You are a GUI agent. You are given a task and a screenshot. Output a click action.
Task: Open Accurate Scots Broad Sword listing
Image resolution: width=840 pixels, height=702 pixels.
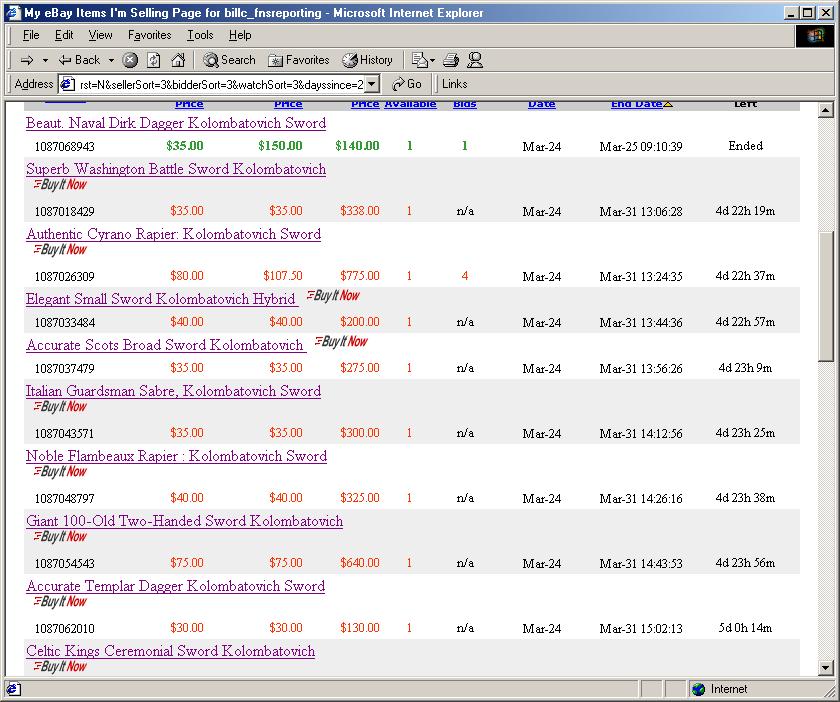[x=165, y=345]
